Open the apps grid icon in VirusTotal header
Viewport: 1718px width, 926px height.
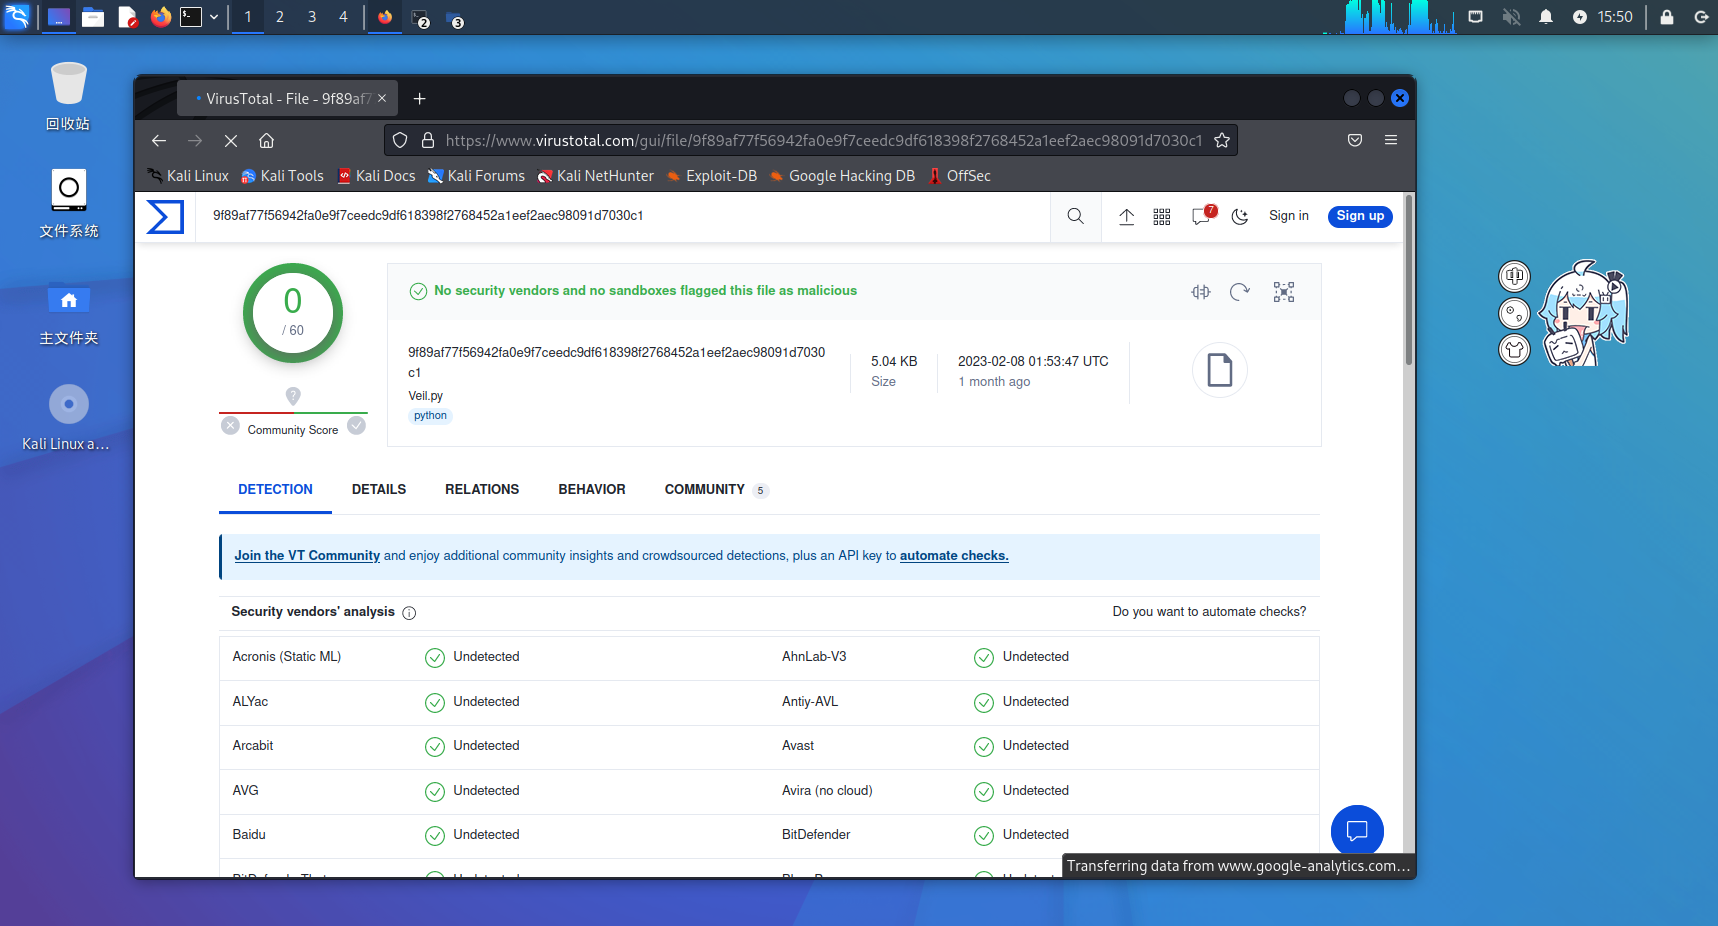pos(1162,216)
